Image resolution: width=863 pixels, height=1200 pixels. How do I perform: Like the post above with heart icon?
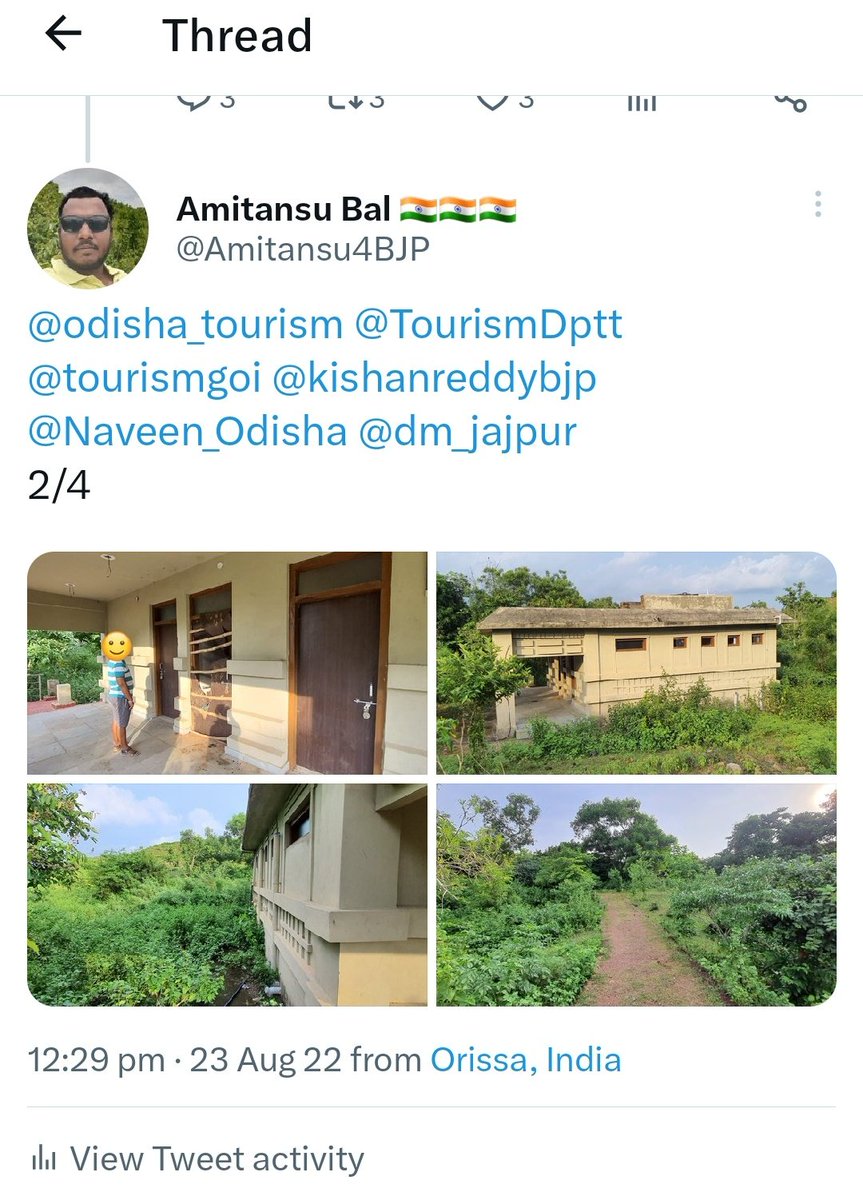pyautogui.click(x=491, y=100)
